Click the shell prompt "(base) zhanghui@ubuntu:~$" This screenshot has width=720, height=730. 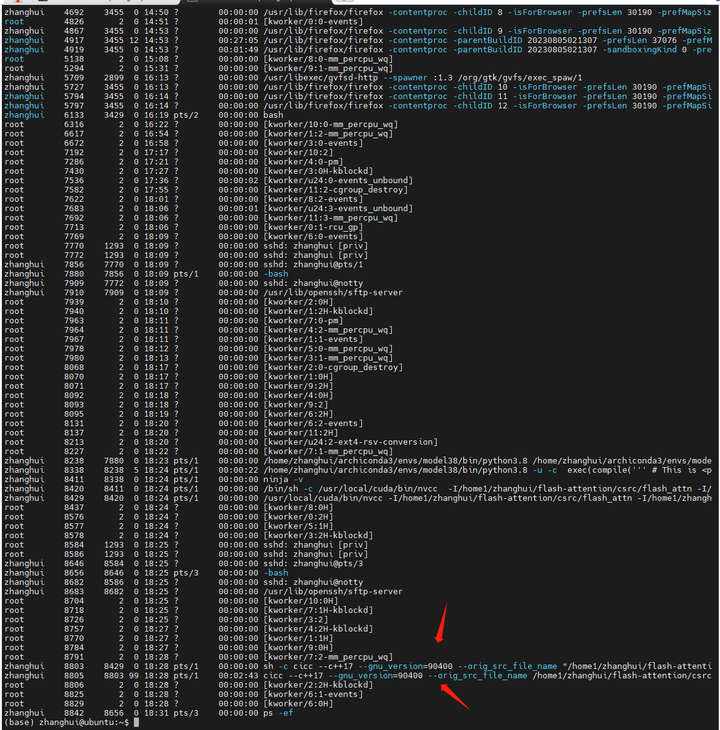[x=67, y=722]
